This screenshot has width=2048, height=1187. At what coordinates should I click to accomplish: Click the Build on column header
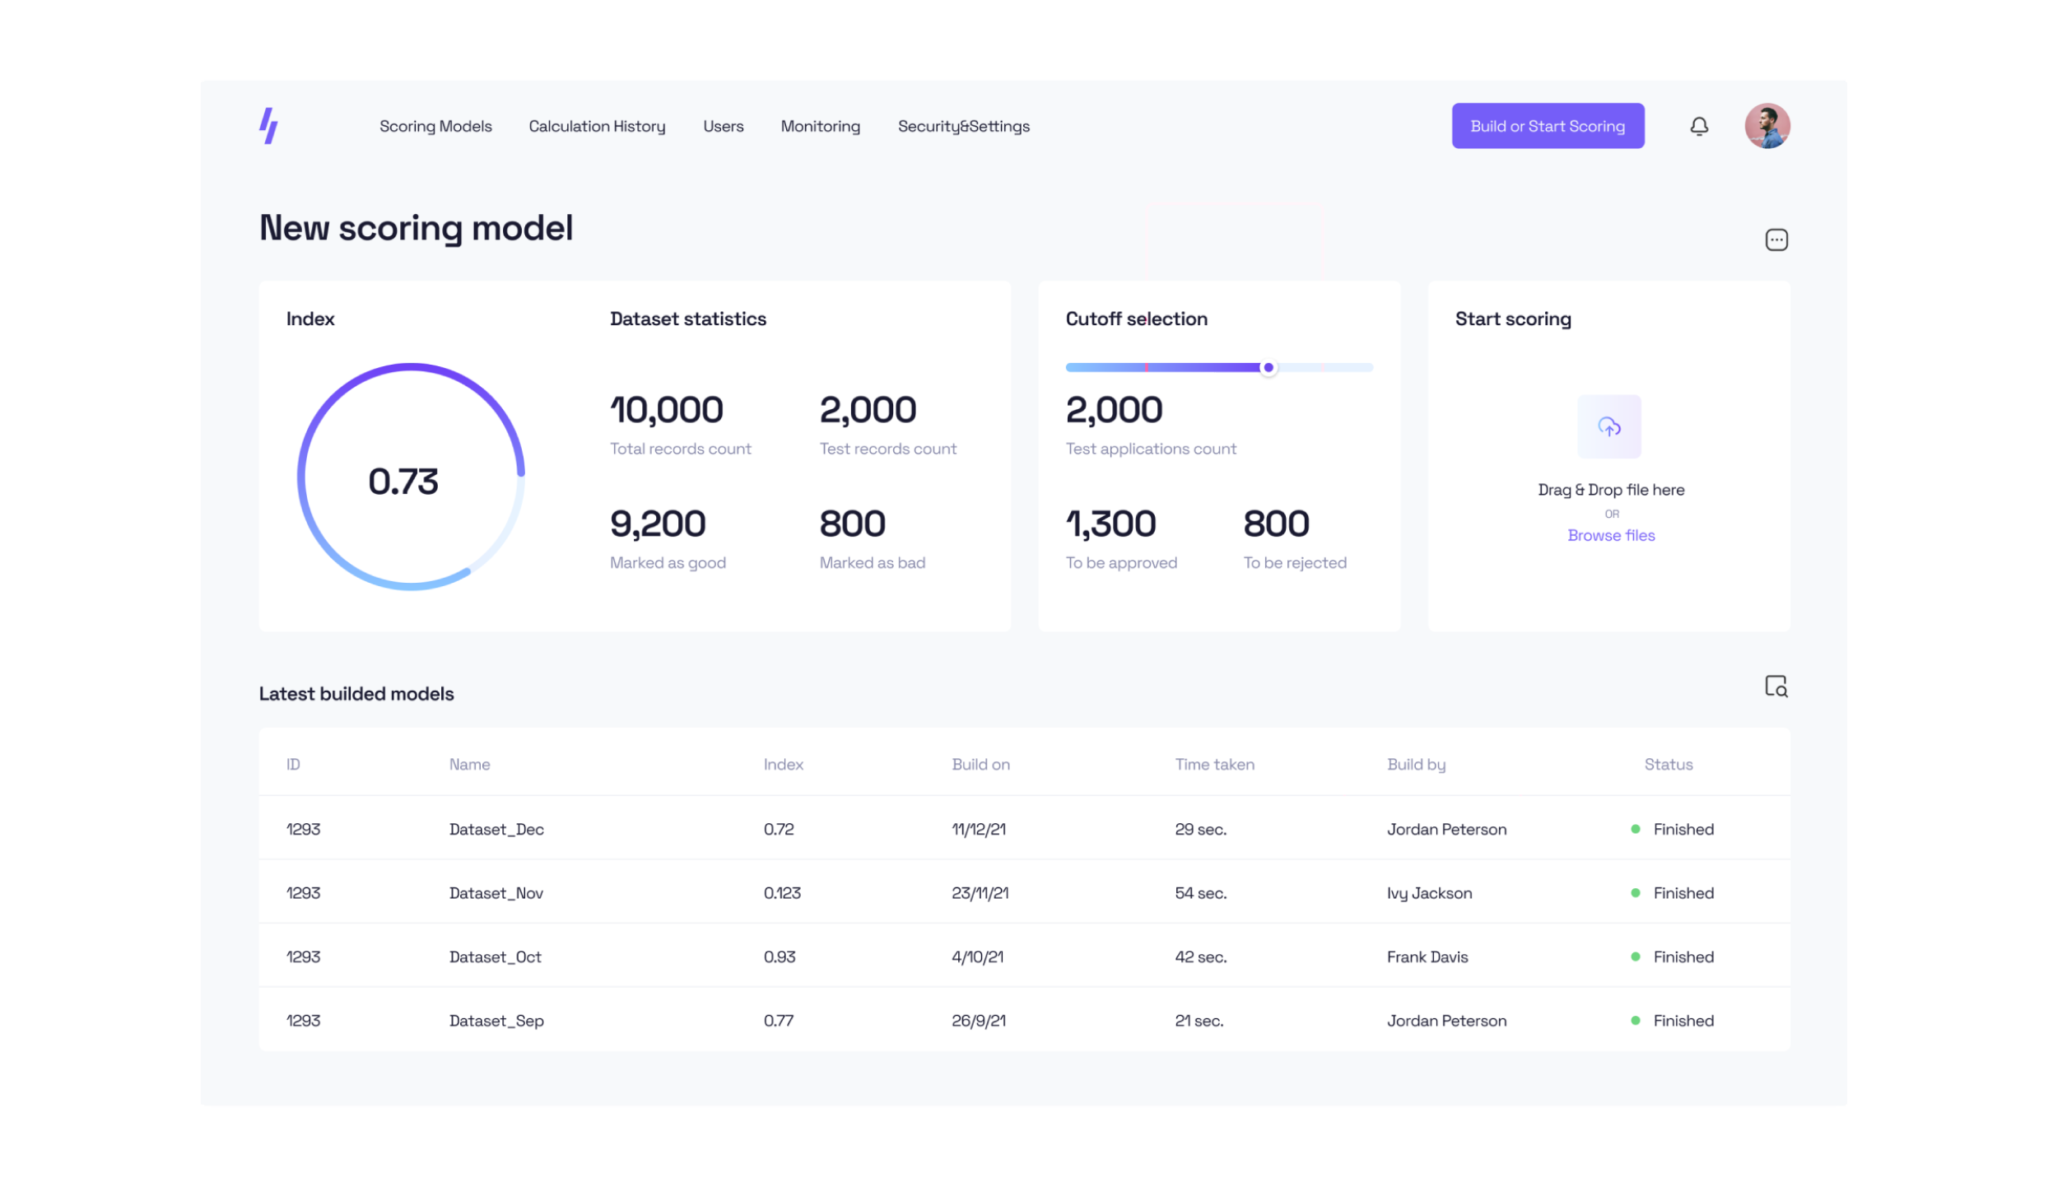[981, 764]
